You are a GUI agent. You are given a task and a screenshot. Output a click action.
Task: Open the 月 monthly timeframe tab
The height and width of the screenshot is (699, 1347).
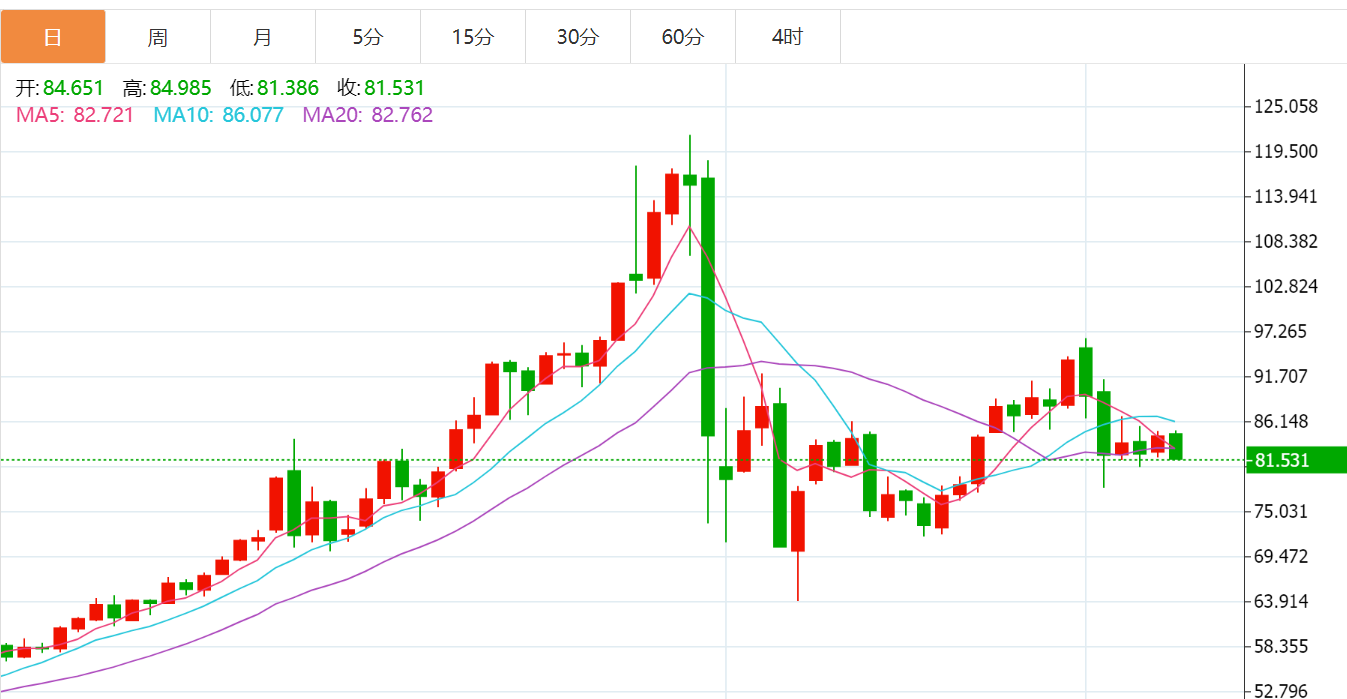[x=262, y=38]
